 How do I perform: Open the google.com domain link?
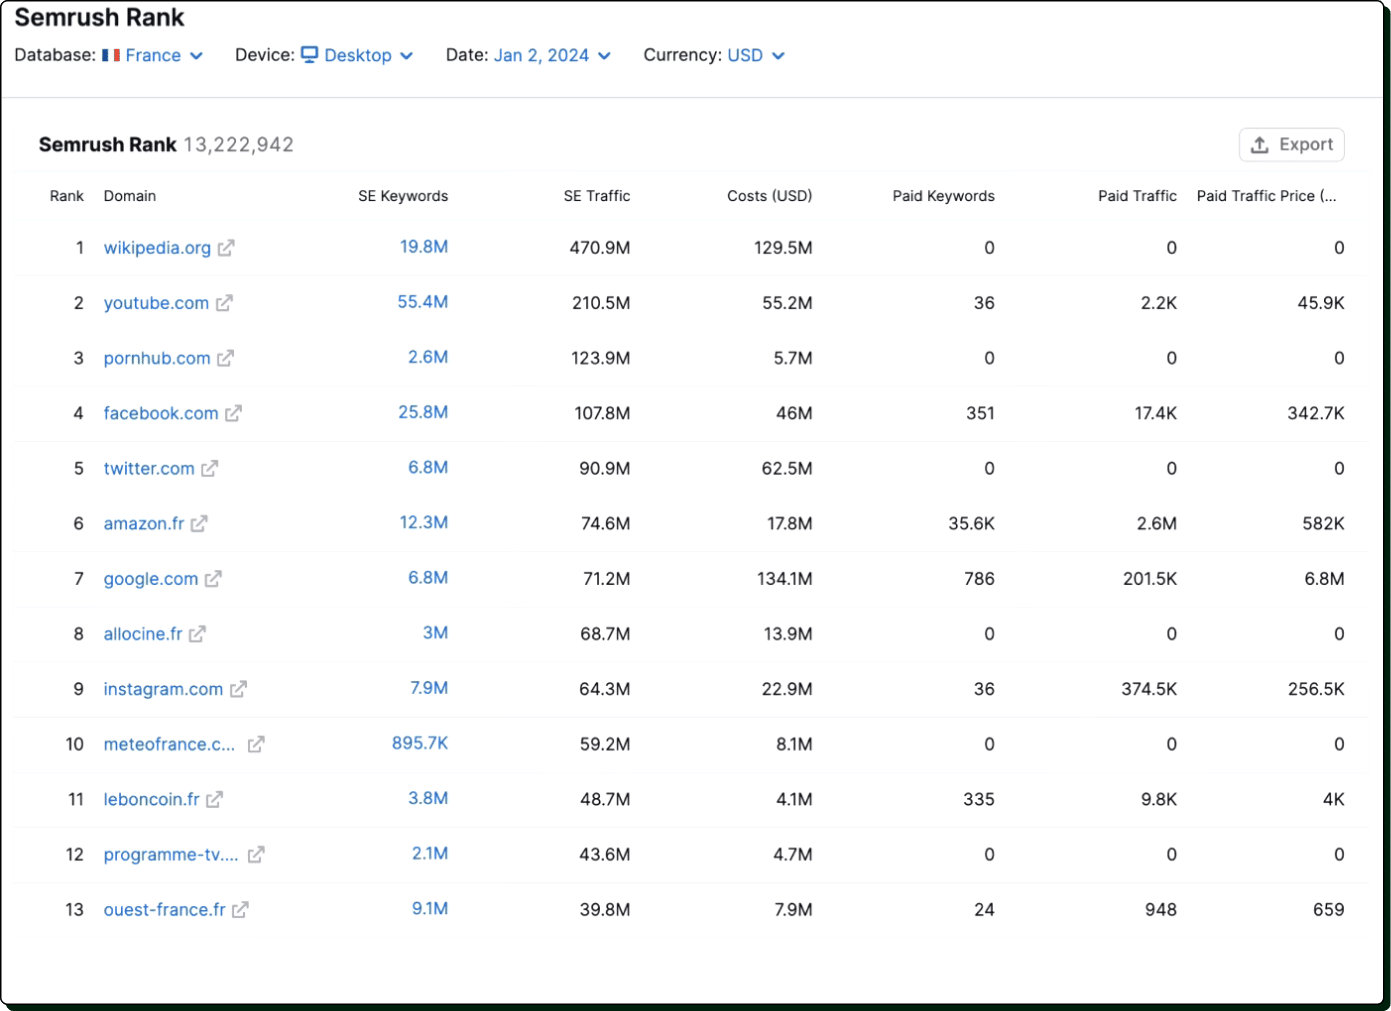click(x=151, y=579)
